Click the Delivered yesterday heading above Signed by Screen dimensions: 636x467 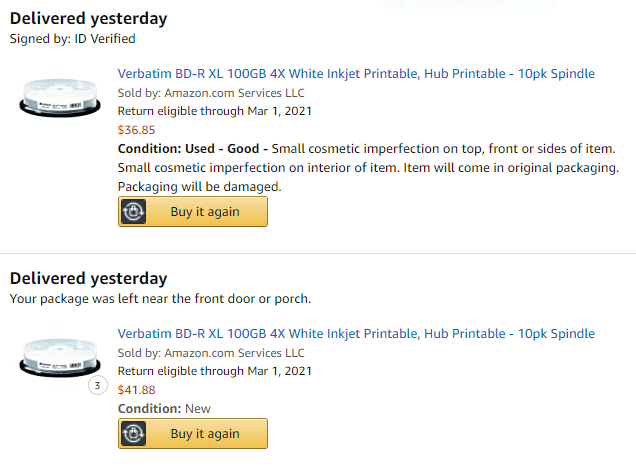click(x=88, y=19)
